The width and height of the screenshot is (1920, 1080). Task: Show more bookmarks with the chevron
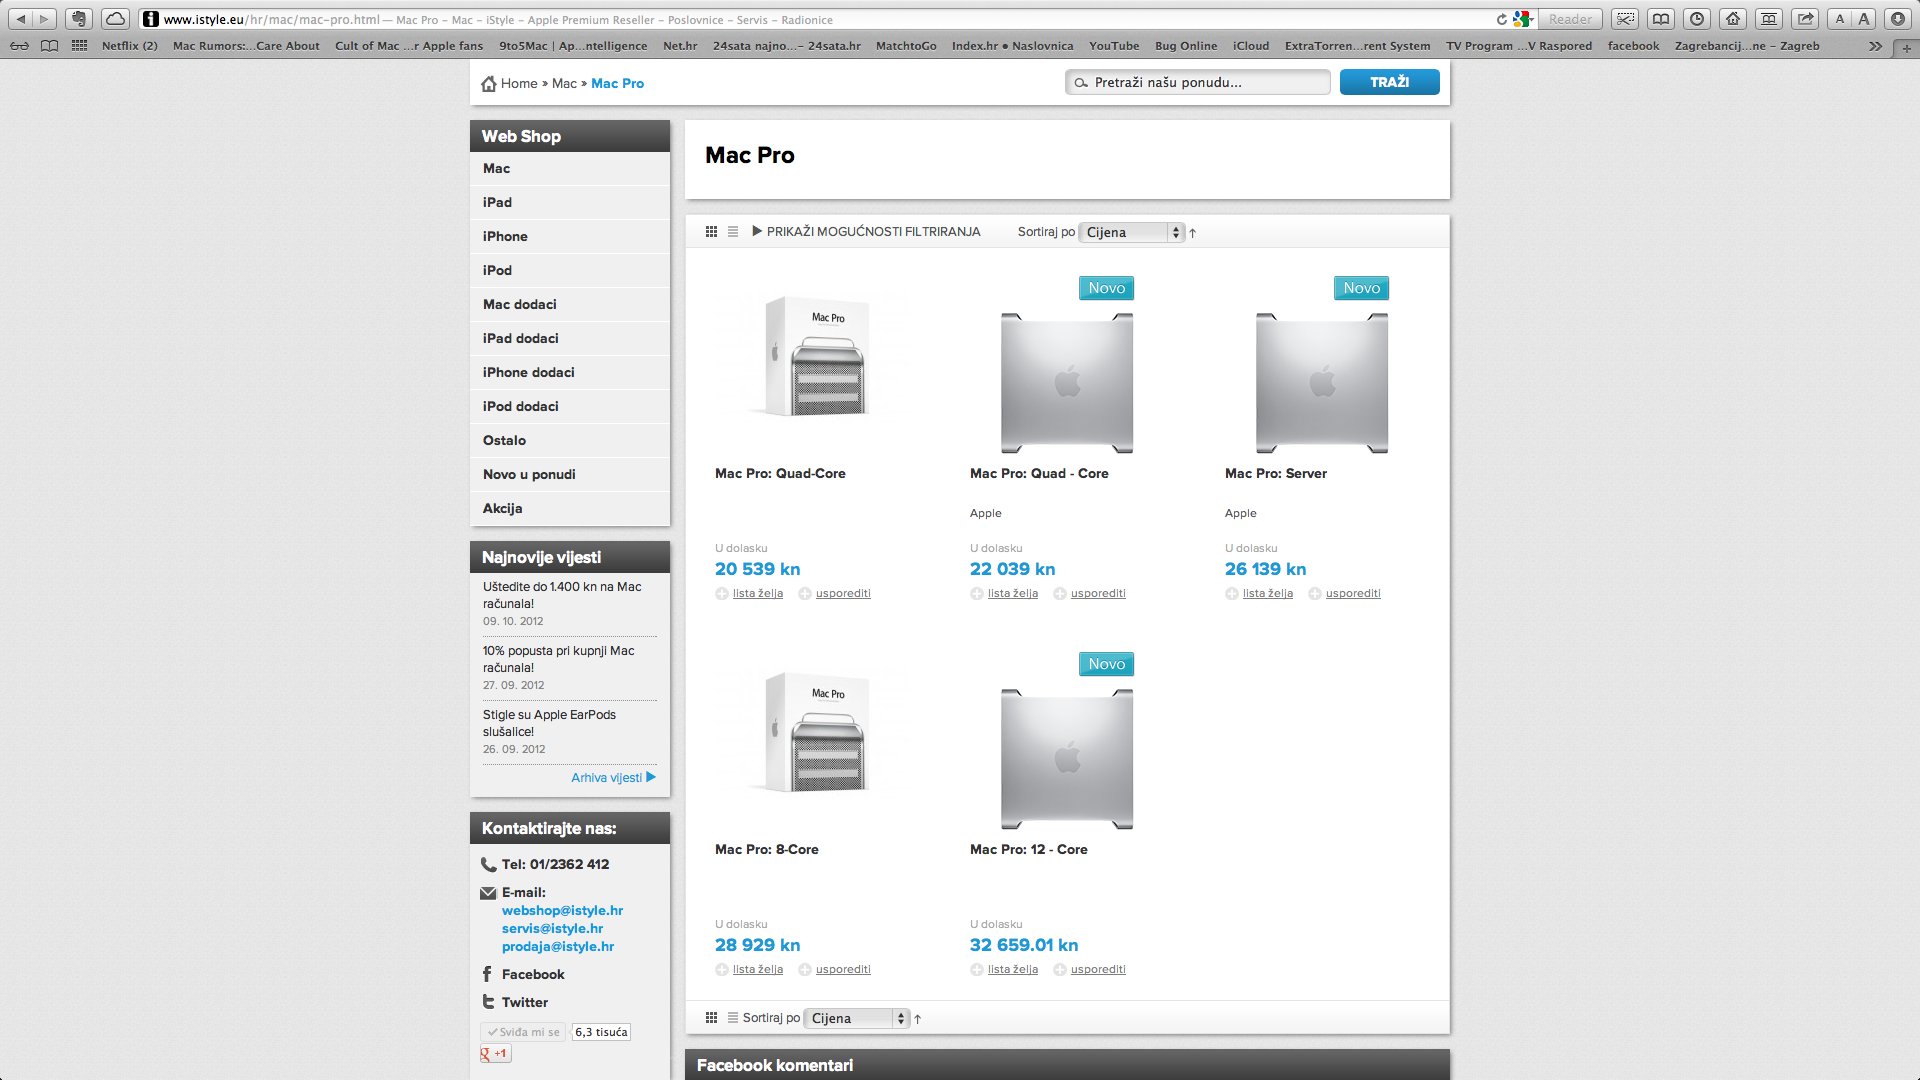[1875, 46]
